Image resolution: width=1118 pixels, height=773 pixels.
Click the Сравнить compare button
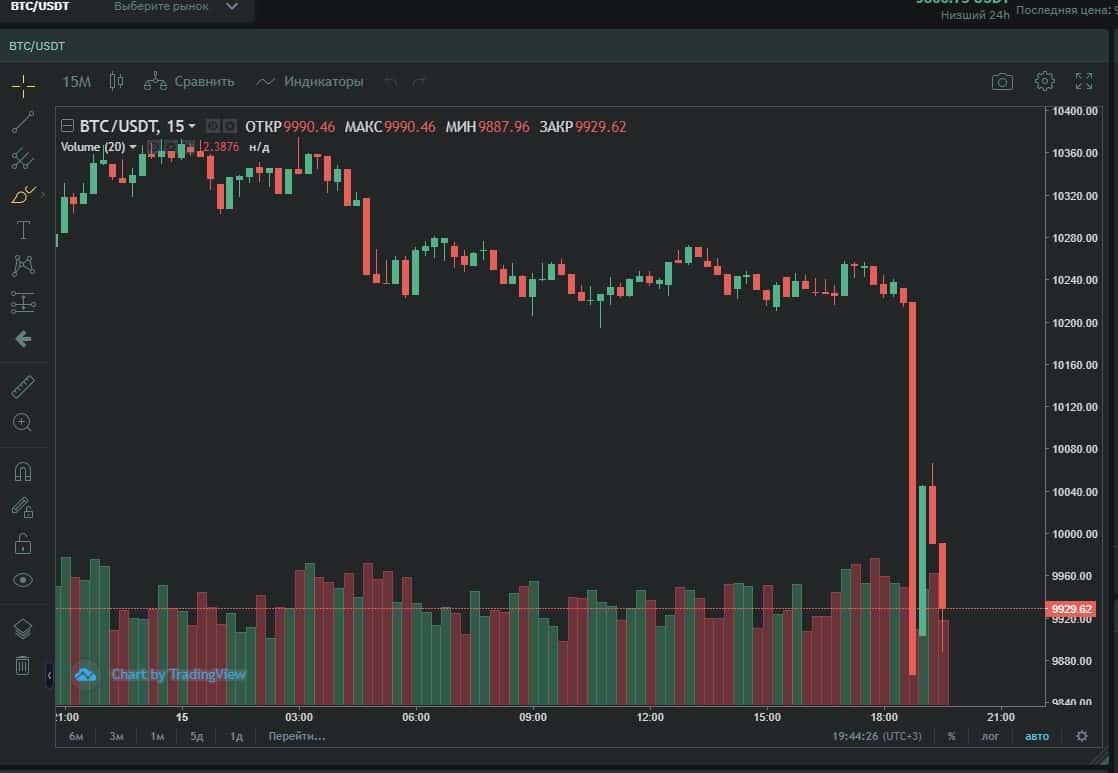point(189,82)
